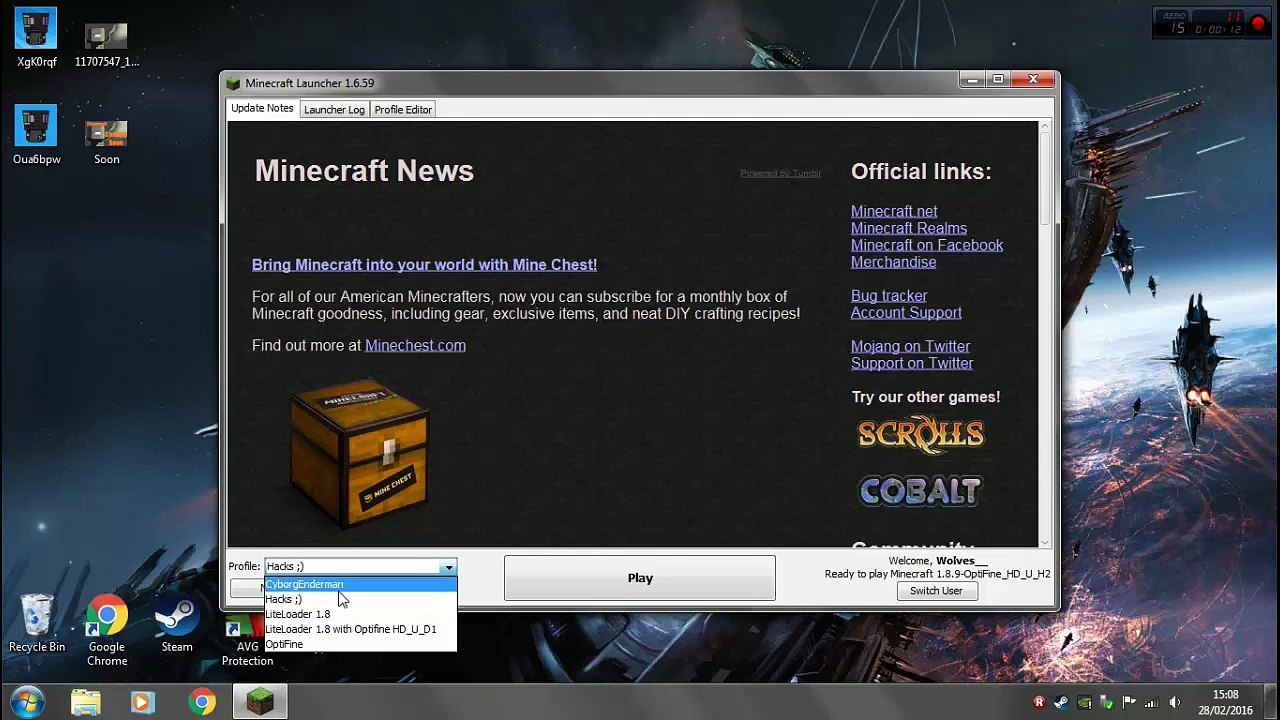Screen dimensions: 1280x720
Task: Collapse the Profile dropdown arrow
Action: tap(449, 567)
